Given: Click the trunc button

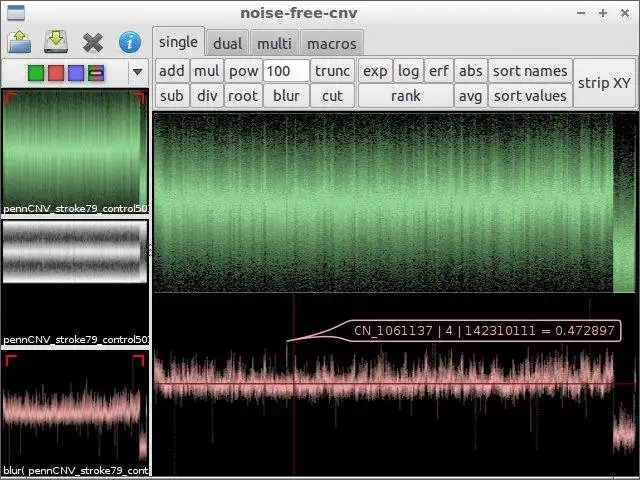Looking at the screenshot, I should coord(332,71).
